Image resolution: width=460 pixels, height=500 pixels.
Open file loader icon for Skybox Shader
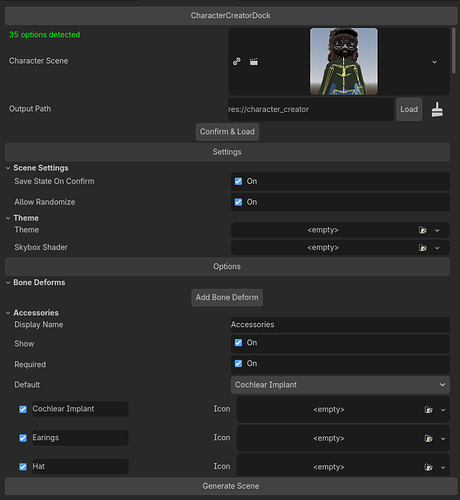coord(423,248)
